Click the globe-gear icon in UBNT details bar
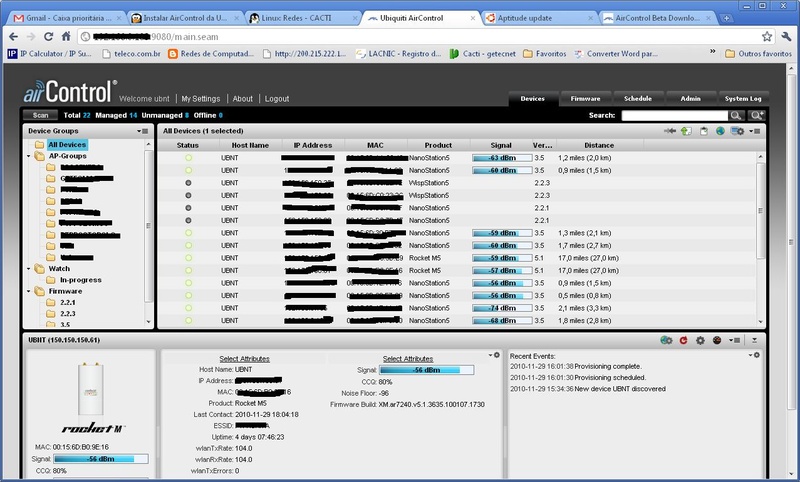800x482 pixels. (x=666, y=340)
